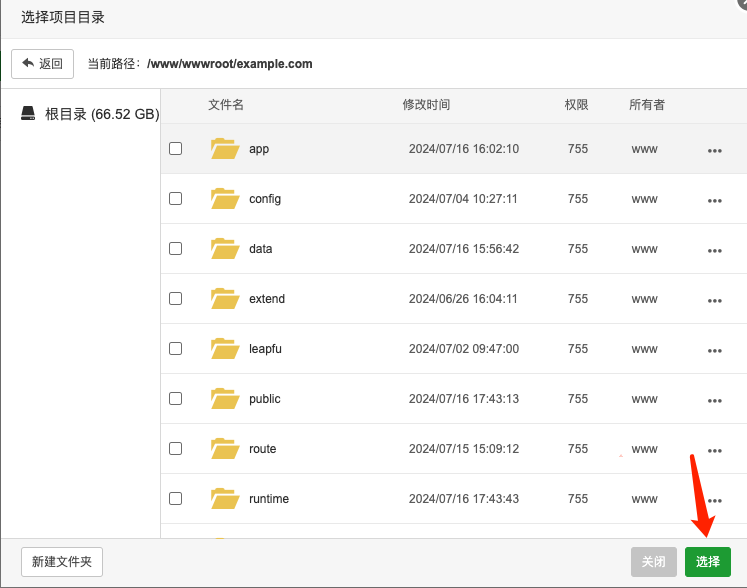This screenshot has height=588, width=747.
Task: Click the config folder icon
Action: (225, 199)
